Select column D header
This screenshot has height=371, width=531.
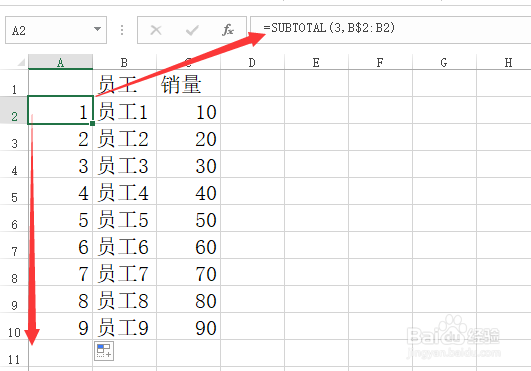(252, 62)
